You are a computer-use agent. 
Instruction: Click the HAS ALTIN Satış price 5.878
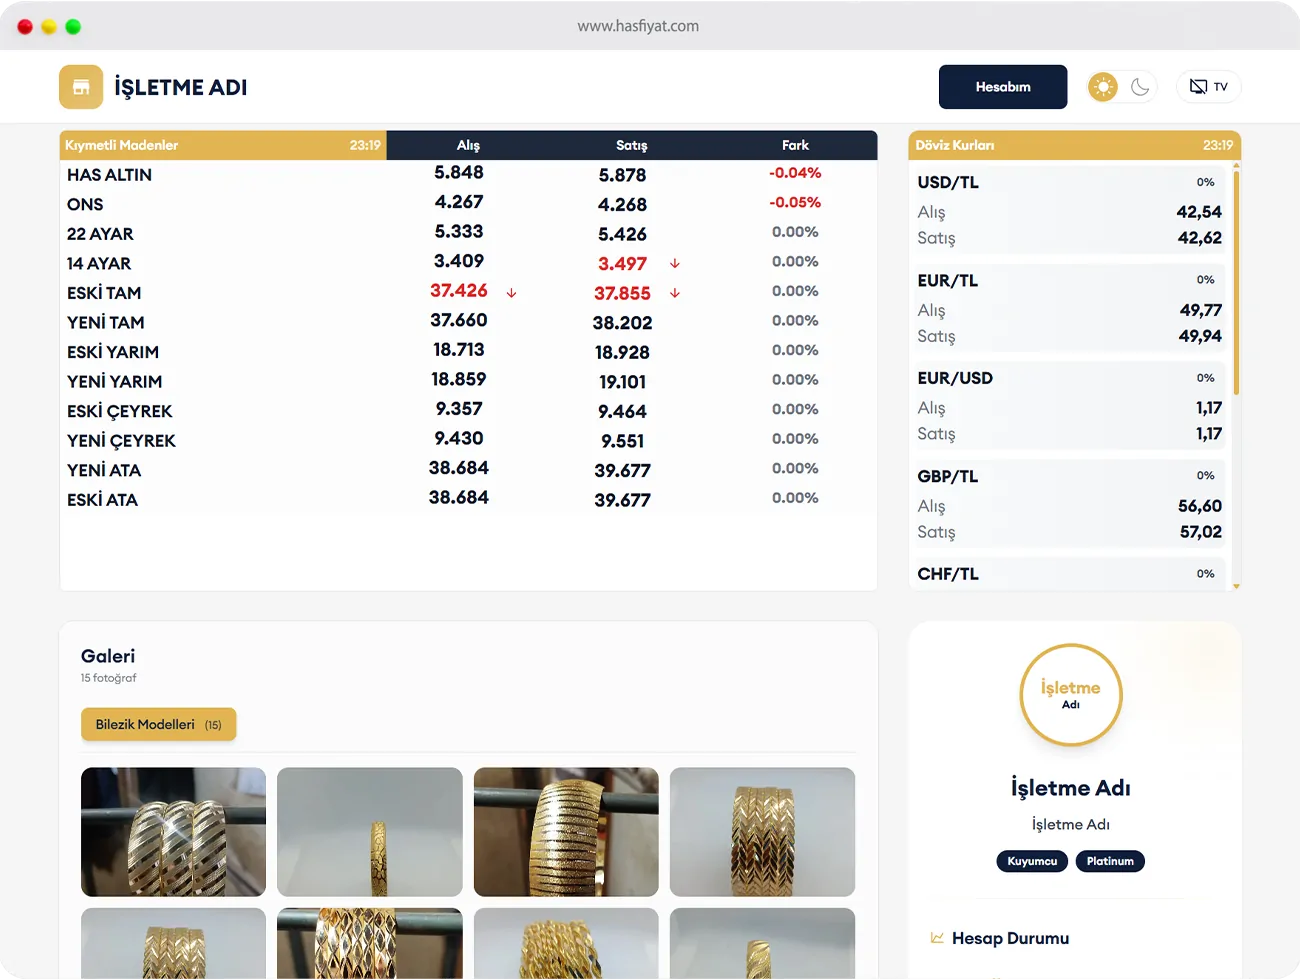click(622, 175)
